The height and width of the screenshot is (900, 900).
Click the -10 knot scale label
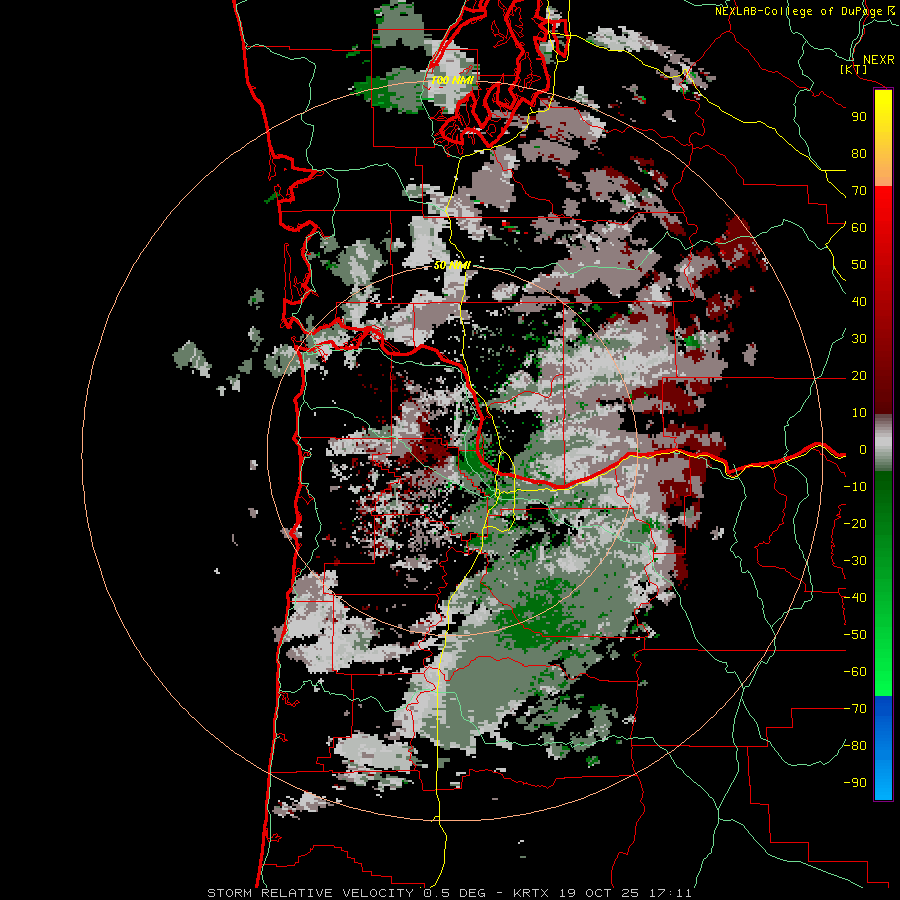coord(855,487)
